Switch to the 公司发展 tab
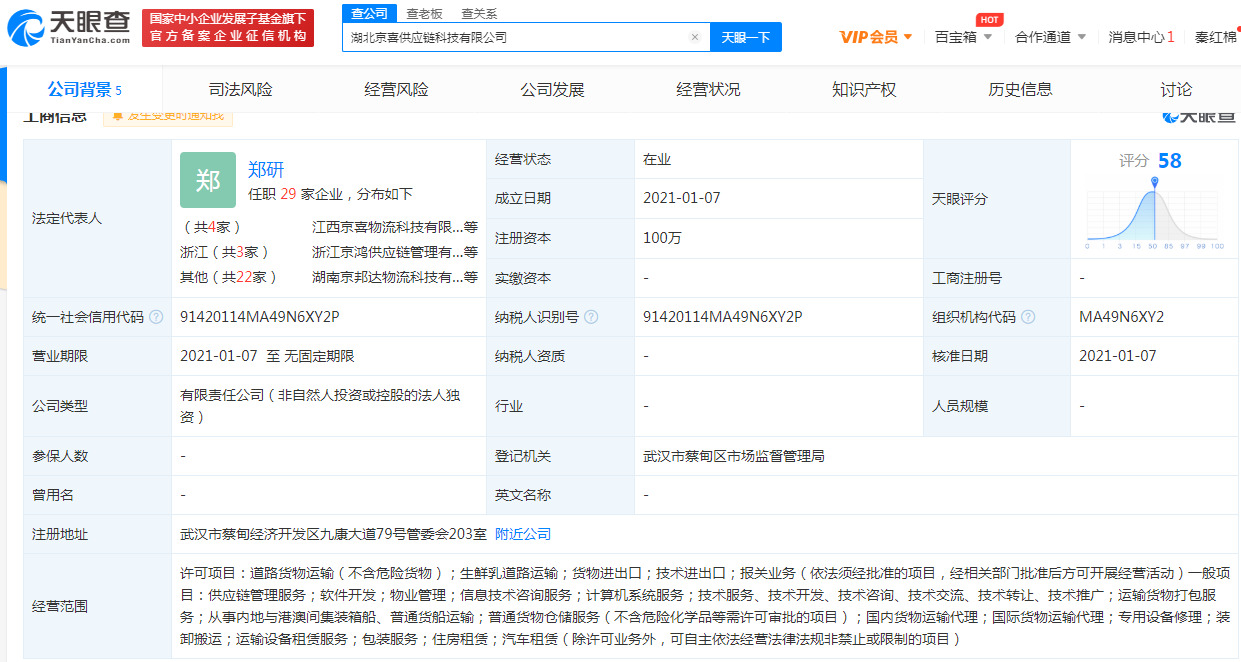 (552, 90)
